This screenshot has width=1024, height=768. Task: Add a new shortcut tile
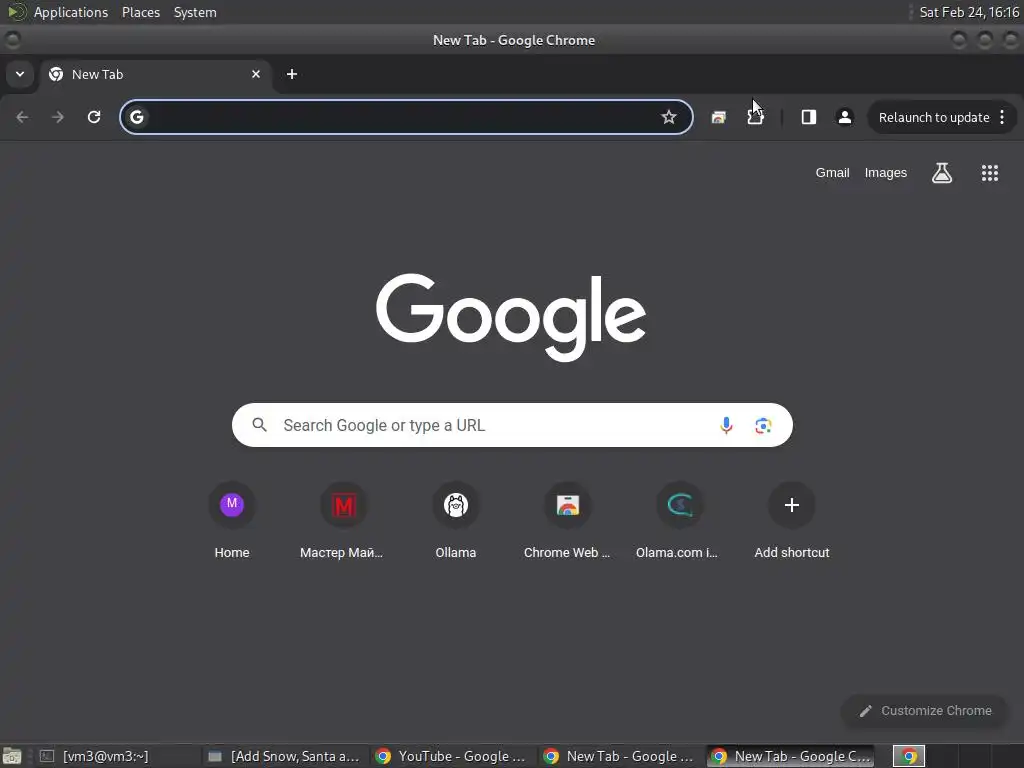[x=792, y=520]
